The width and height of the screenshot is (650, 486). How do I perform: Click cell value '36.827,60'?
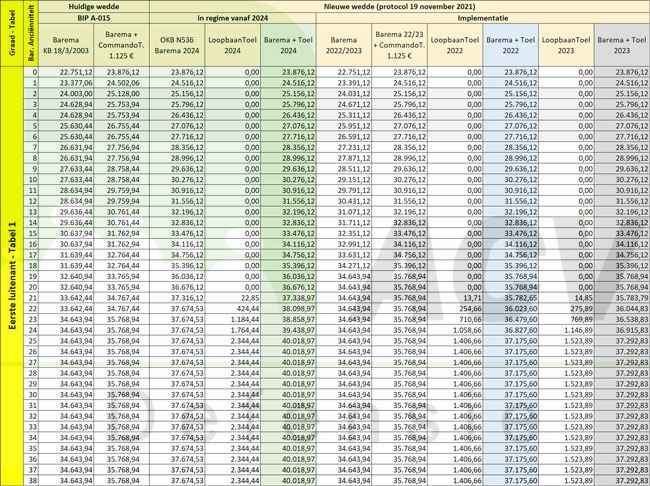(521, 330)
